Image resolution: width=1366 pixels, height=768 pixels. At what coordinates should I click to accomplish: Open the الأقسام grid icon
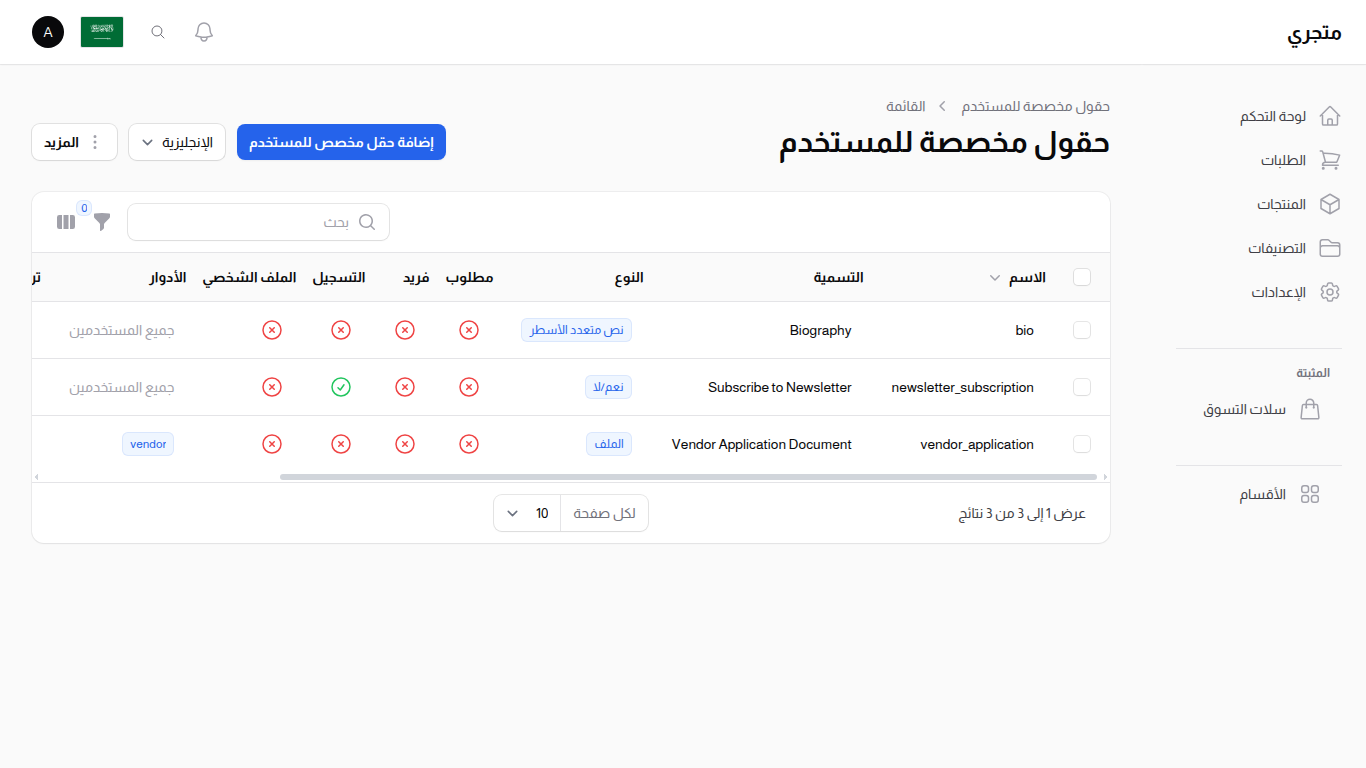point(1311,493)
